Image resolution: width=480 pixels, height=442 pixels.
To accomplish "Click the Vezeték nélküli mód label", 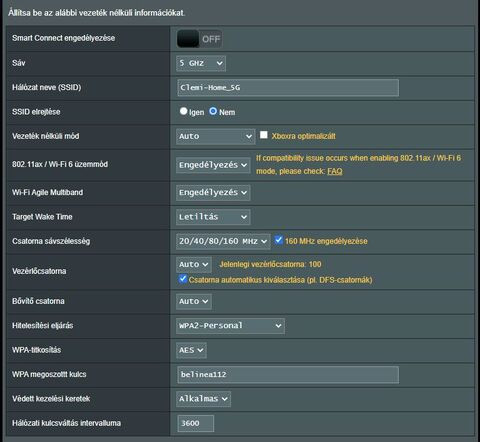I will [46, 136].
